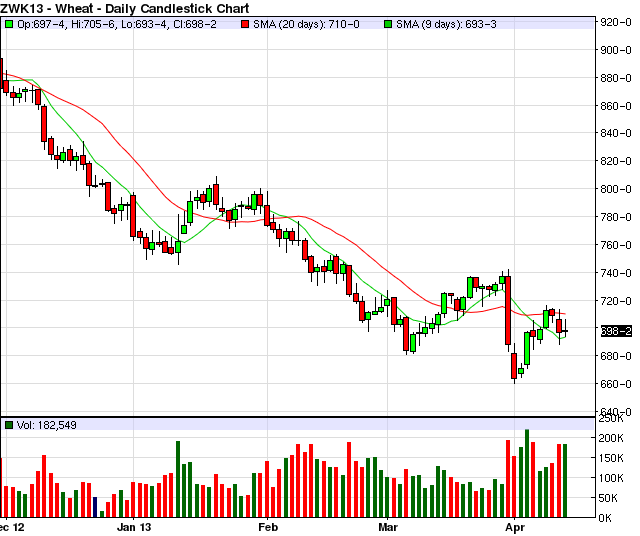Click the '660-0' price axis label
The image size is (640, 536).
(x=616, y=384)
